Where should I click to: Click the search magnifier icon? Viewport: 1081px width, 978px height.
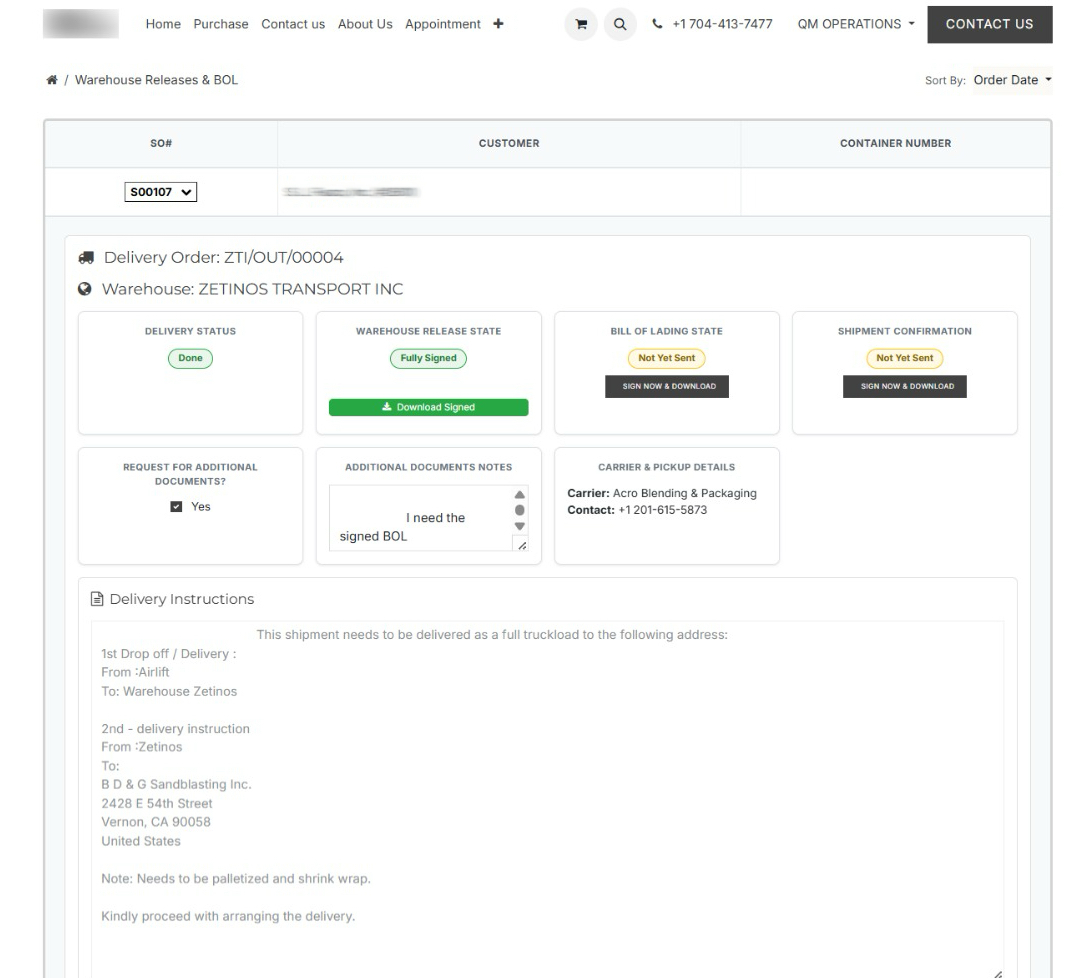coord(620,24)
